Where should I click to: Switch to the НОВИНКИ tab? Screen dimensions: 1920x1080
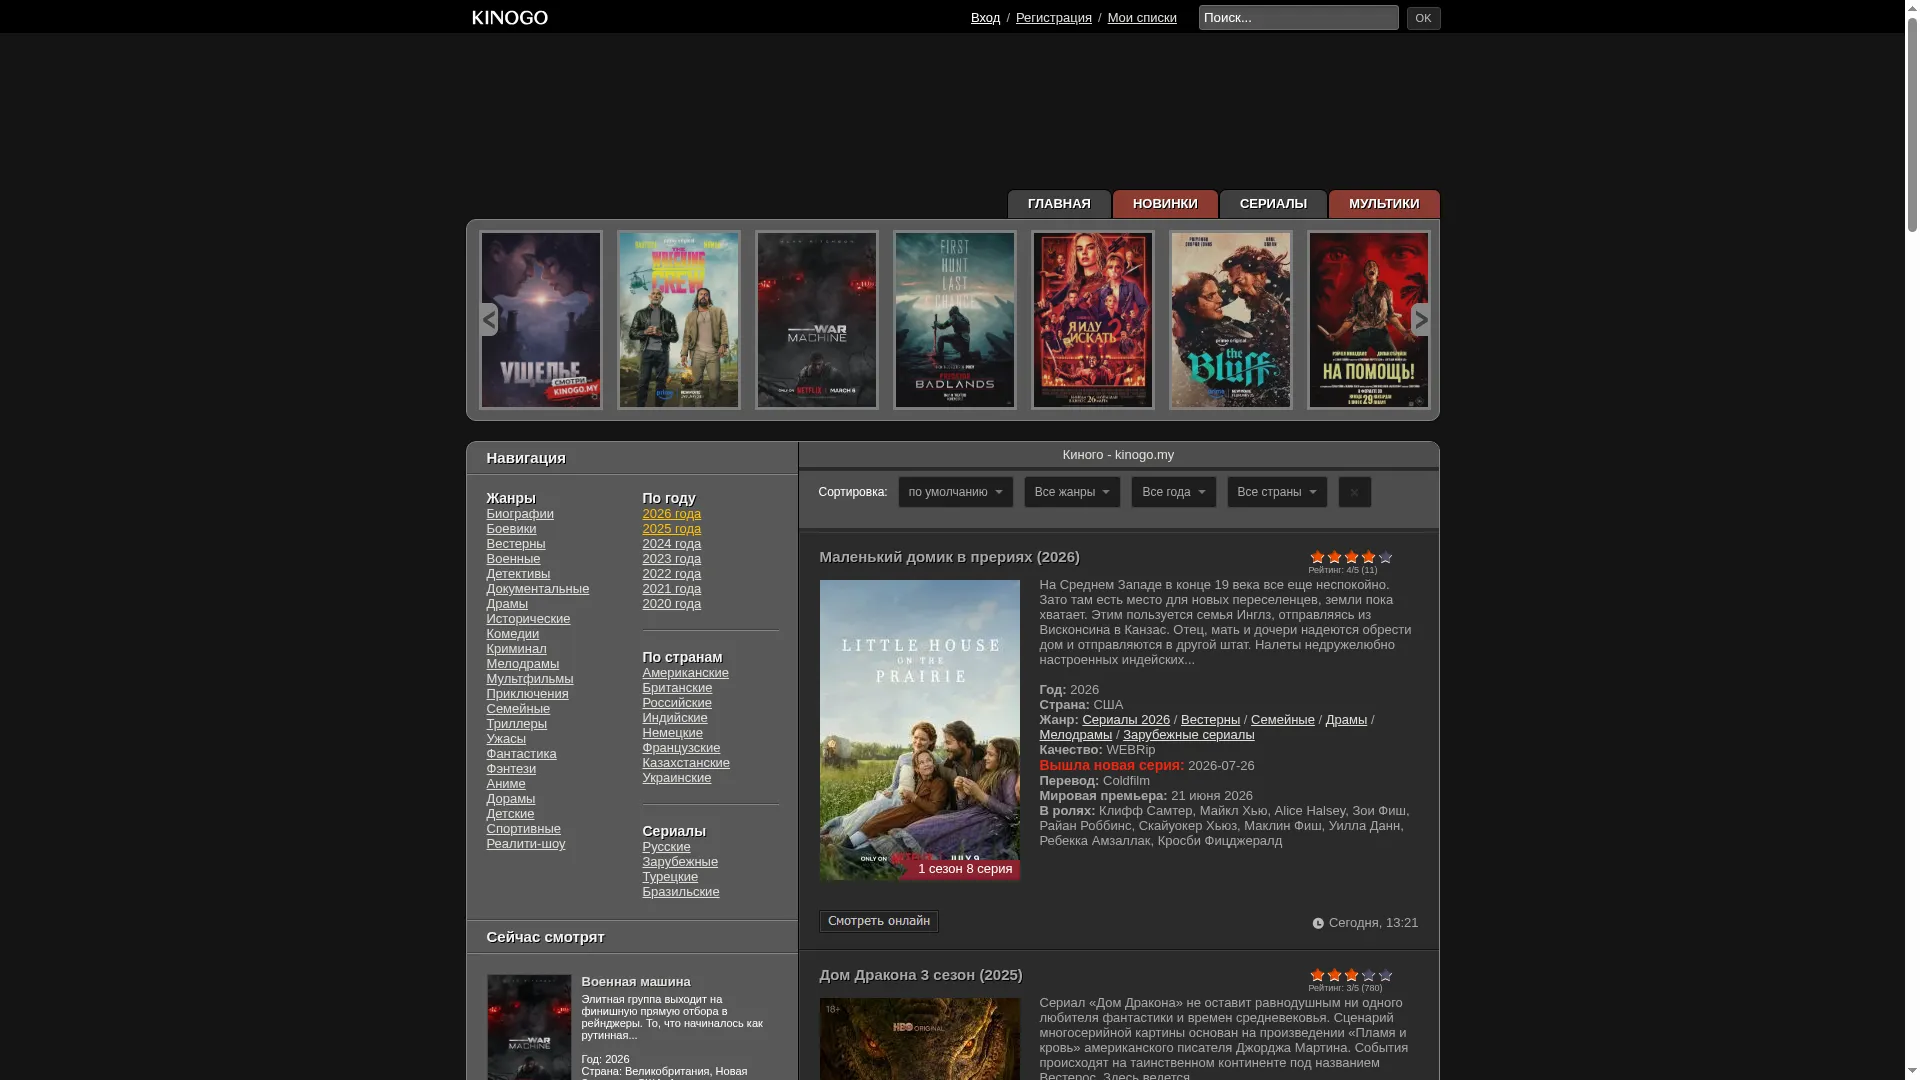tap(1165, 204)
